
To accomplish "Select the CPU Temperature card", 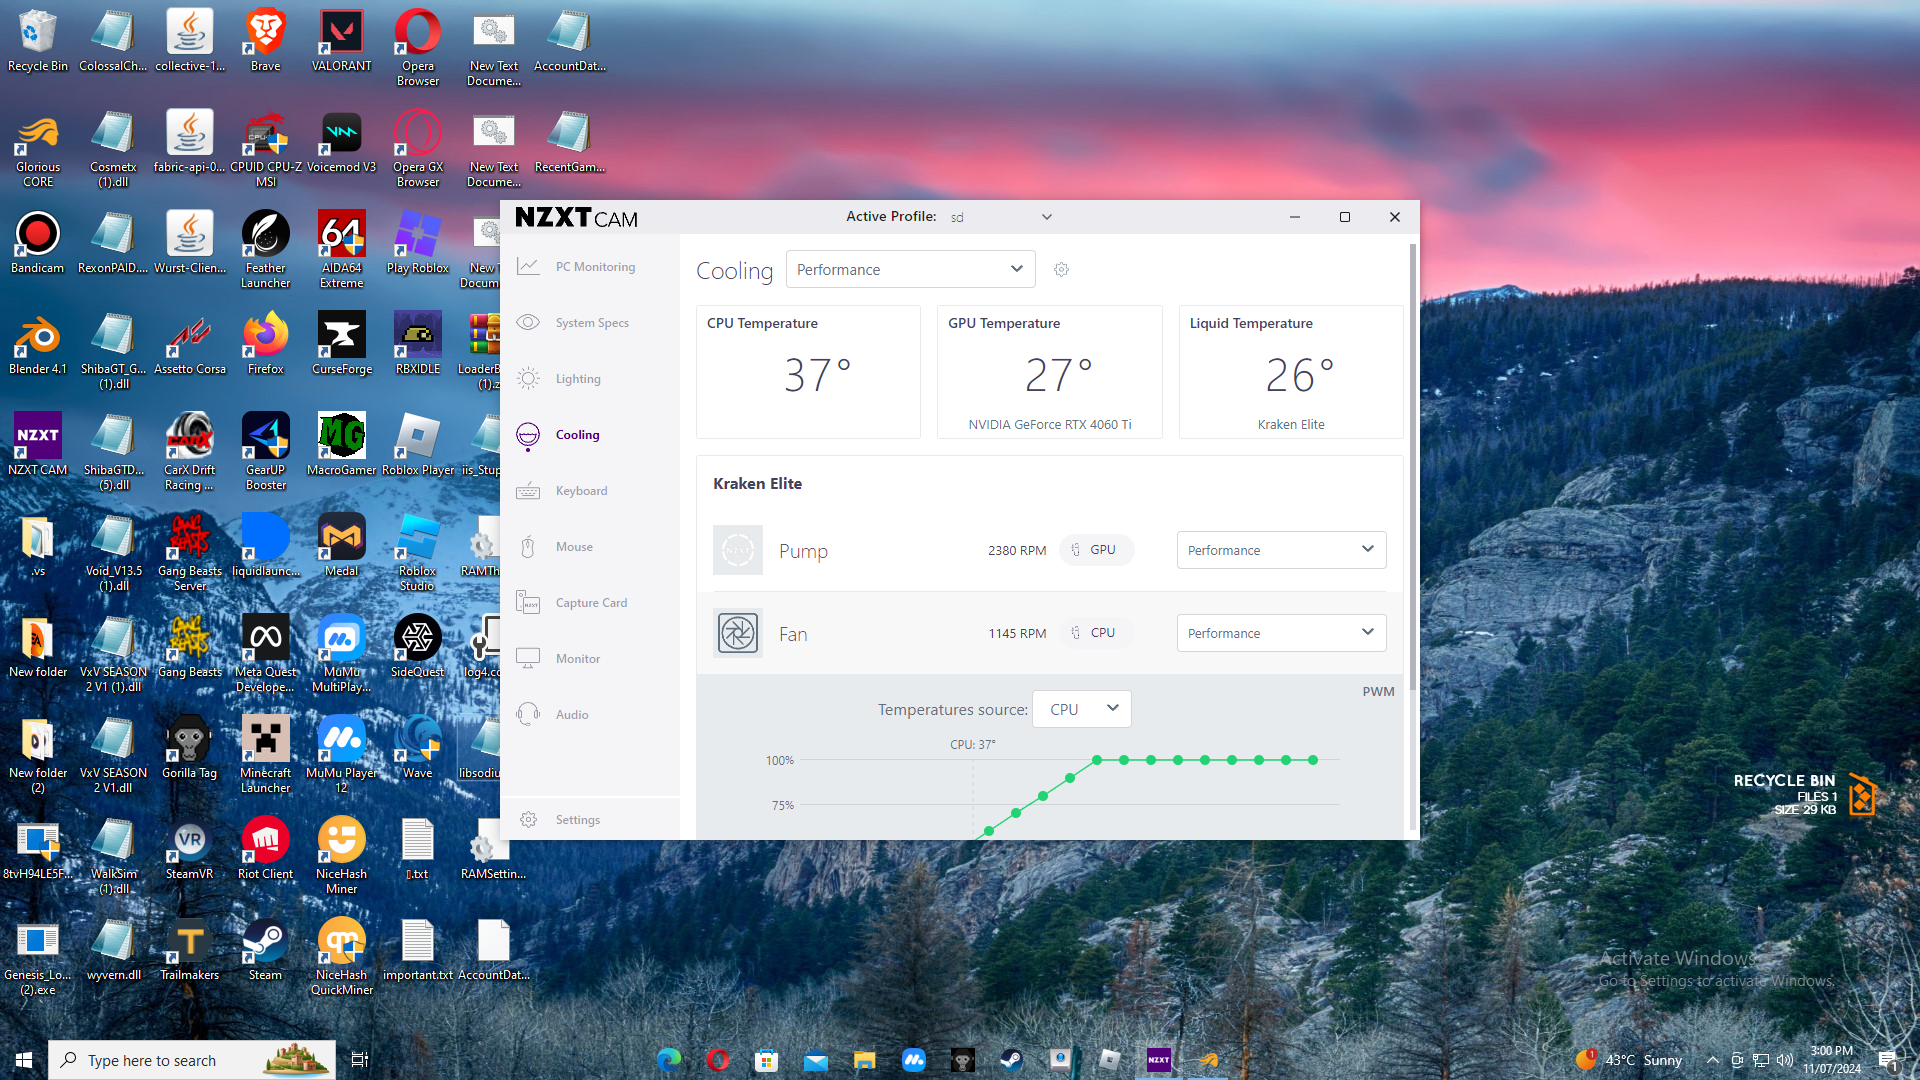I will coord(808,372).
